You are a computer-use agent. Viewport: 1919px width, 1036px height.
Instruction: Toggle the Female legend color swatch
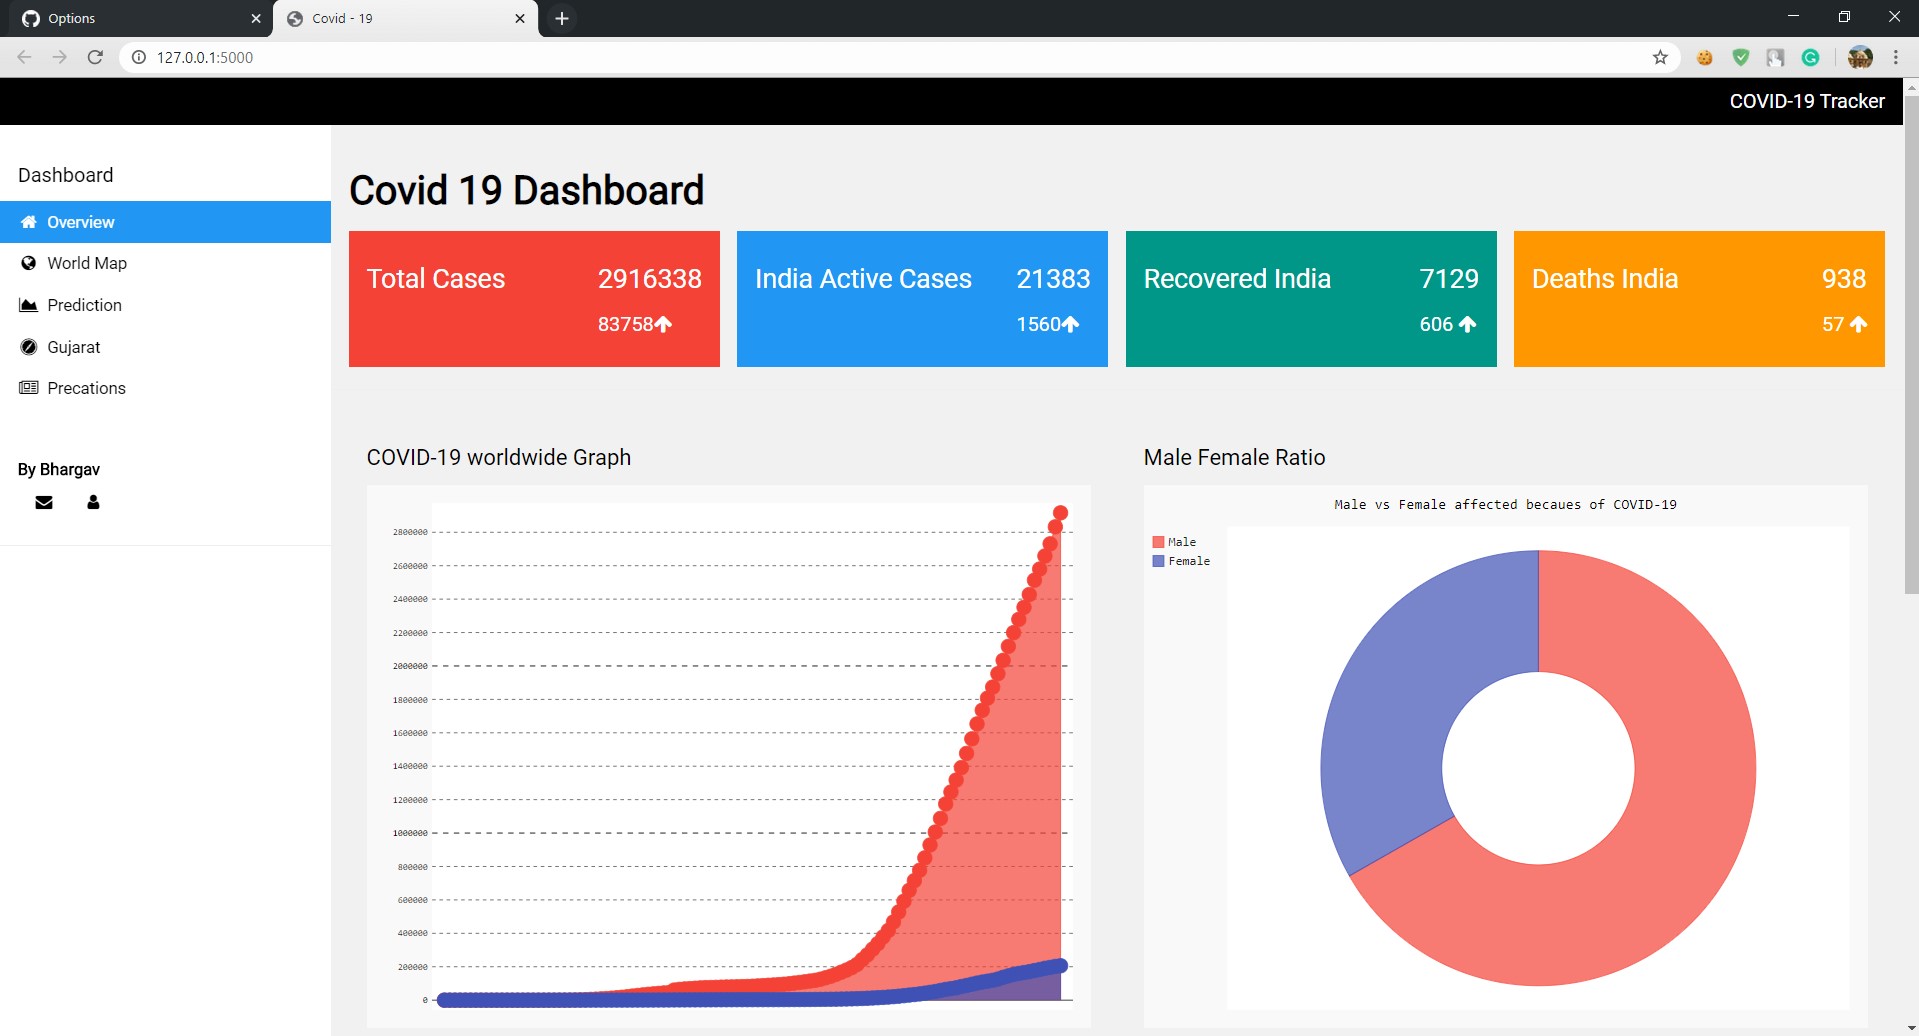pos(1158,561)
